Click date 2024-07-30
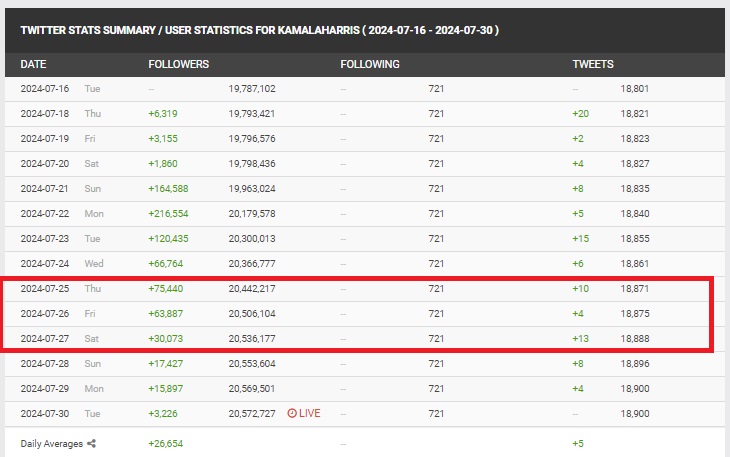730x457 pixels. tap(45, 414)
